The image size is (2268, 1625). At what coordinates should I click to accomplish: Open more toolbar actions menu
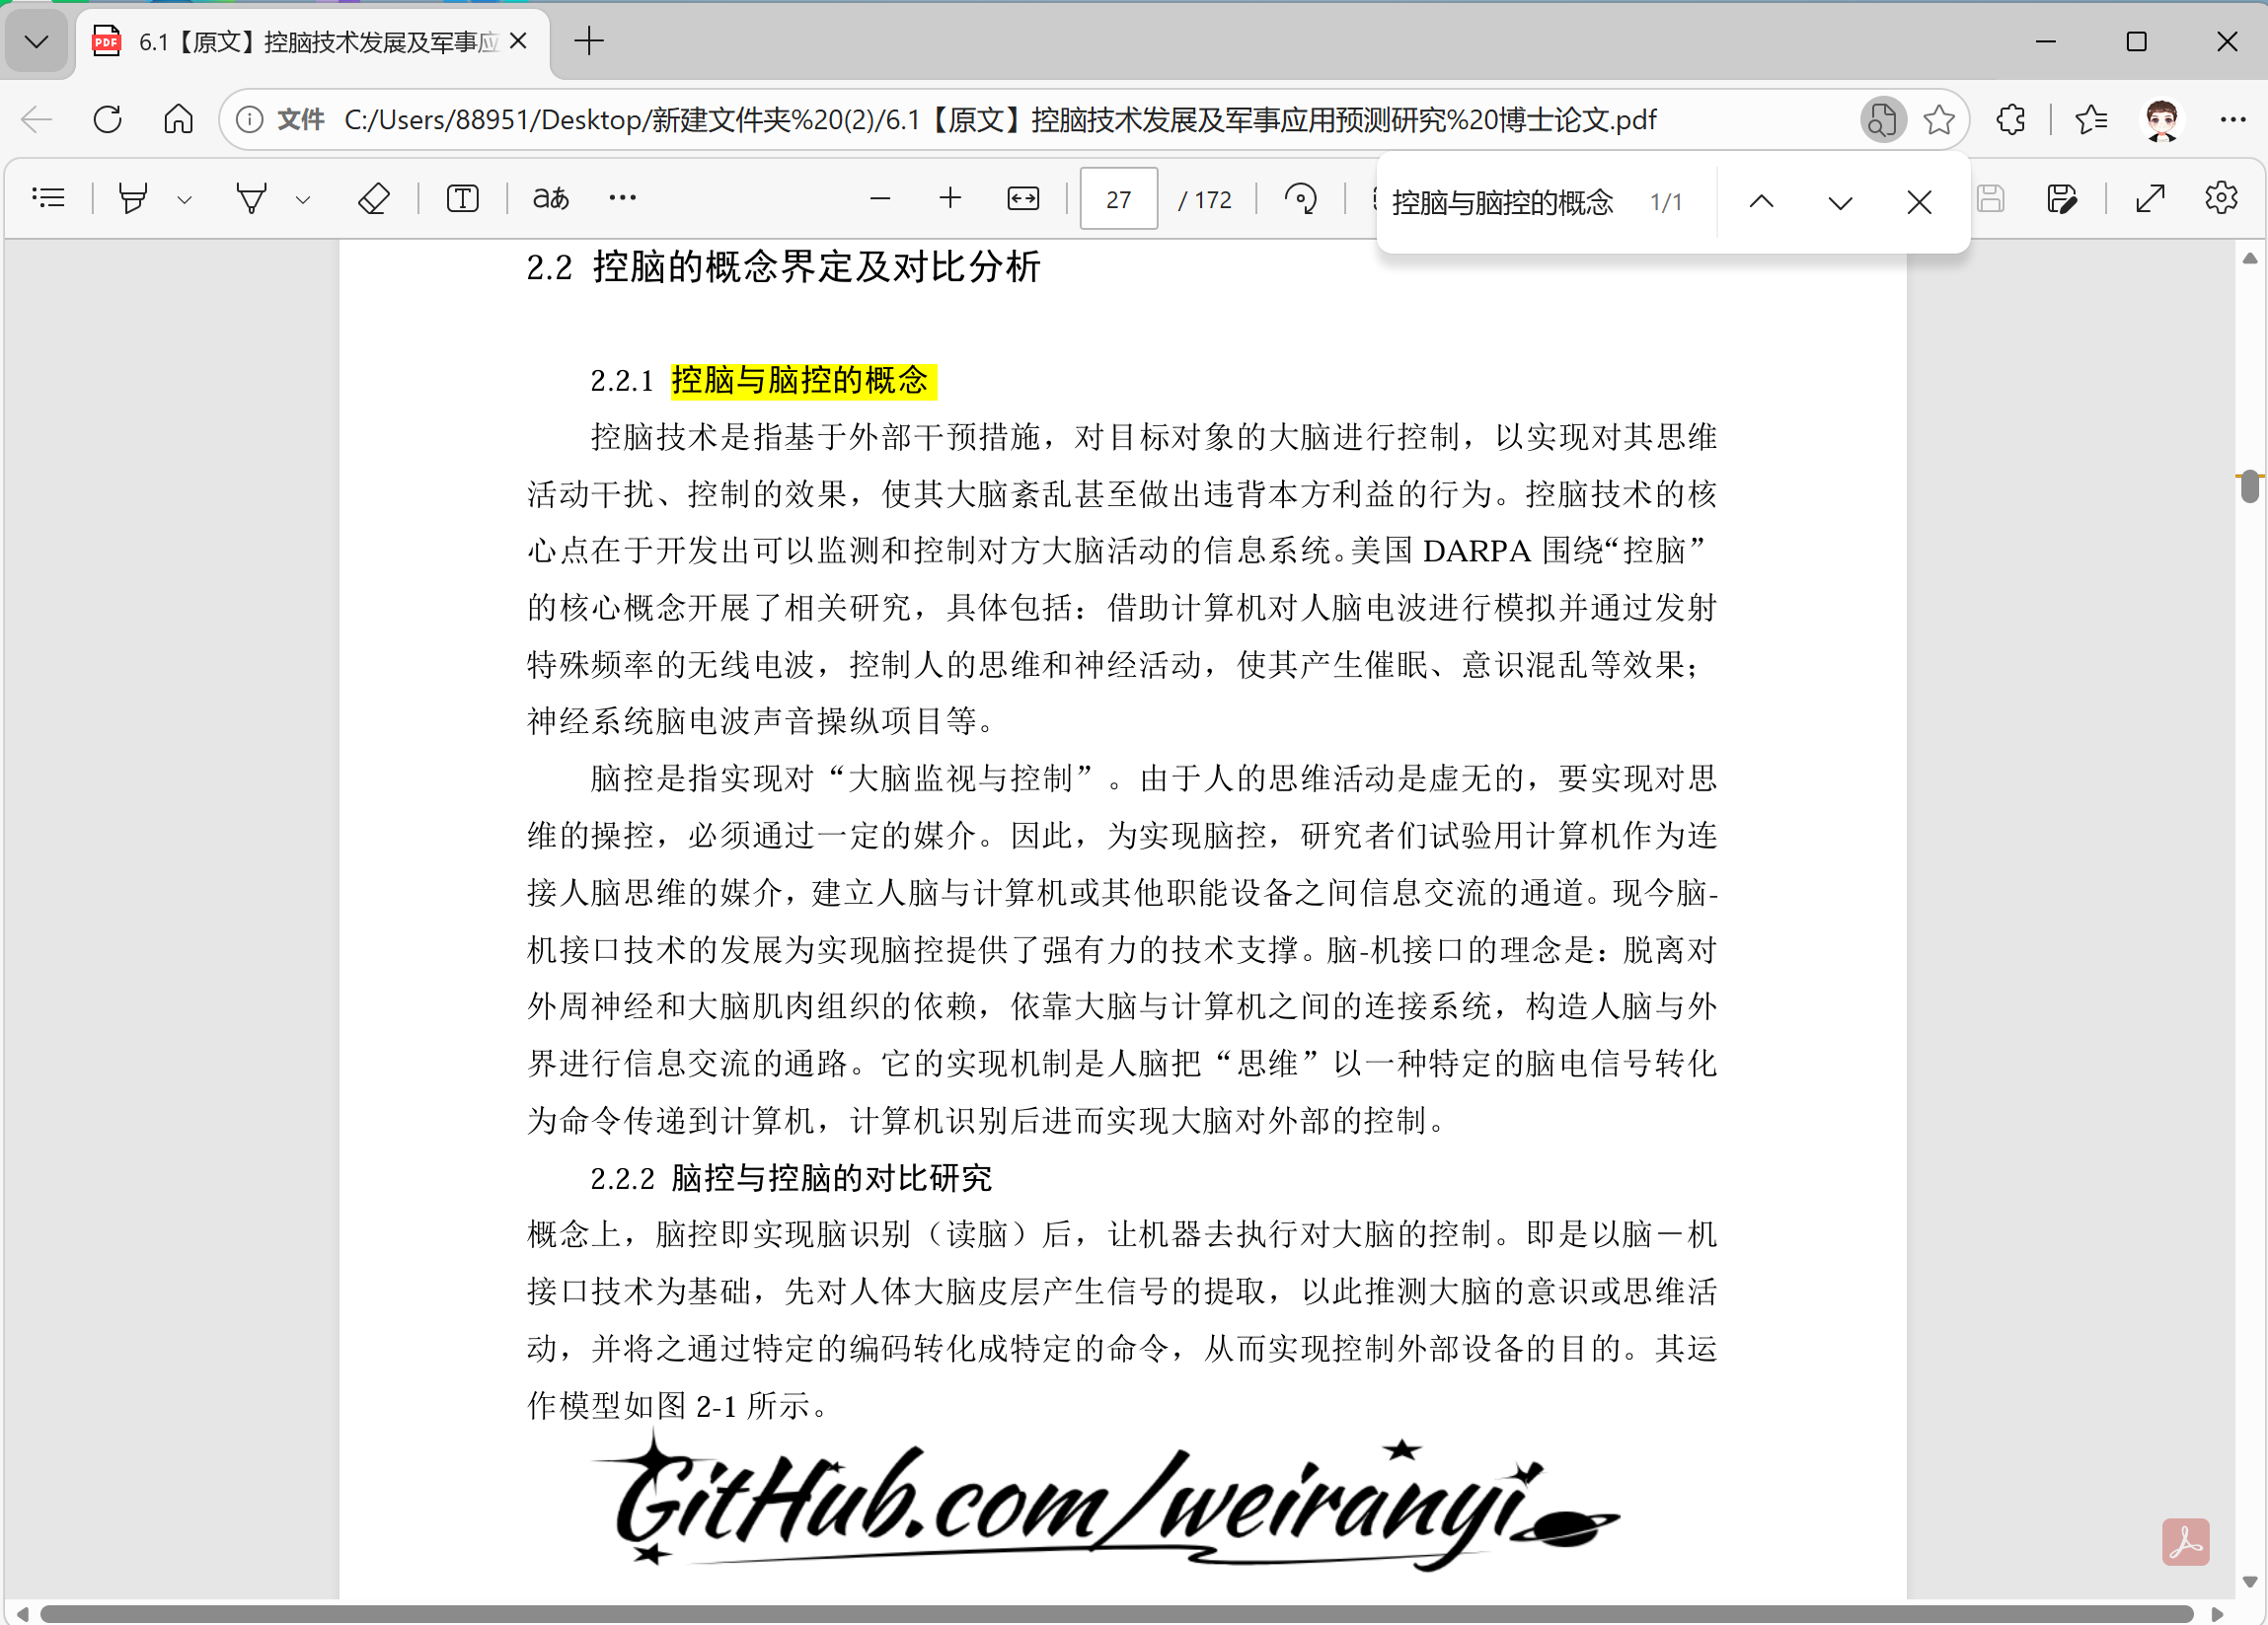point(621,197)
